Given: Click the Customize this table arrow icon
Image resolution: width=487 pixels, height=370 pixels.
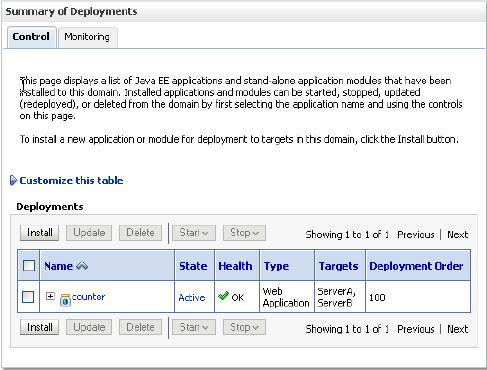Looking at the screenshot, I should point(13,180).
